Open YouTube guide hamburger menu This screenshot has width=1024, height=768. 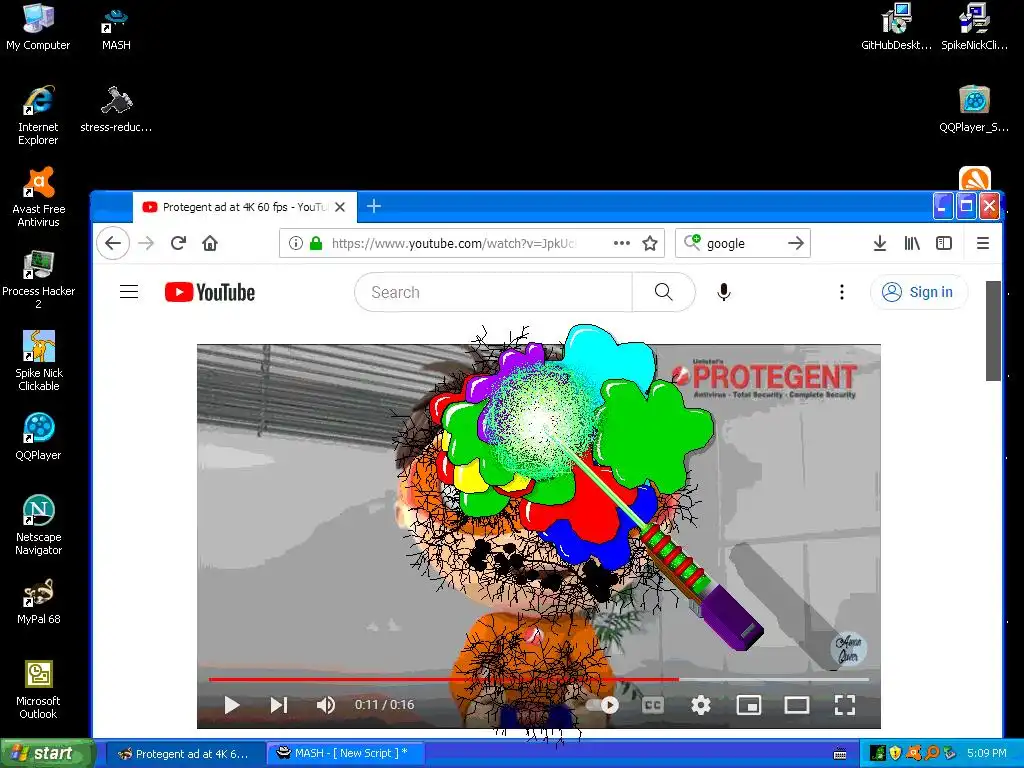129,292
